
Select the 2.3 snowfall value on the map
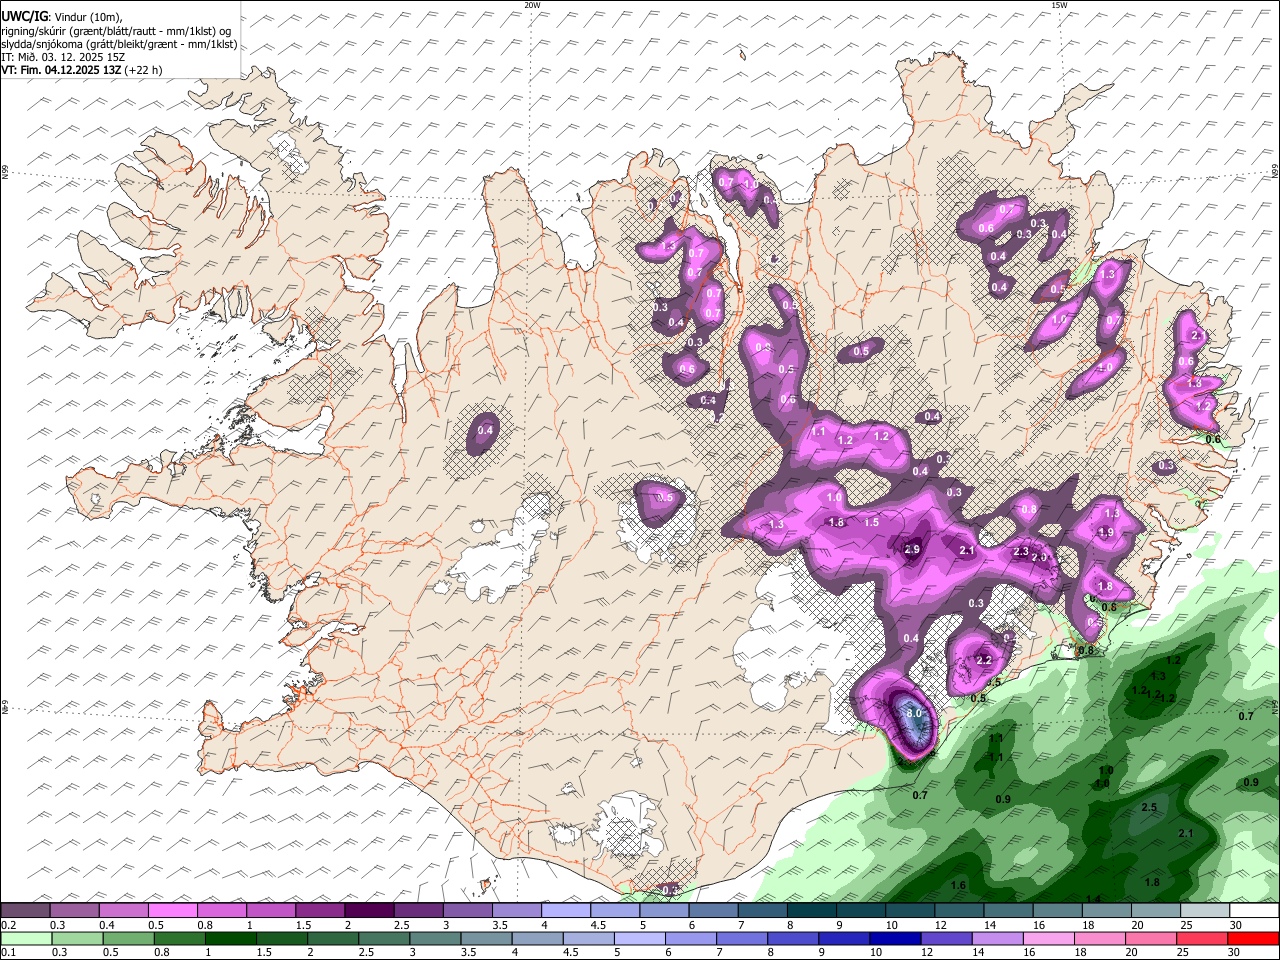pyautogui.click(x=1021, y=551)
